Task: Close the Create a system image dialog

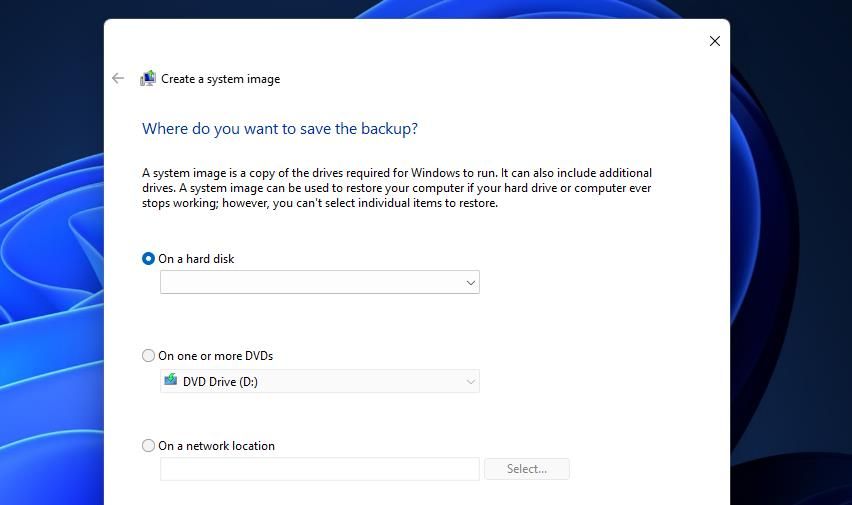Action: click(714, 41)
